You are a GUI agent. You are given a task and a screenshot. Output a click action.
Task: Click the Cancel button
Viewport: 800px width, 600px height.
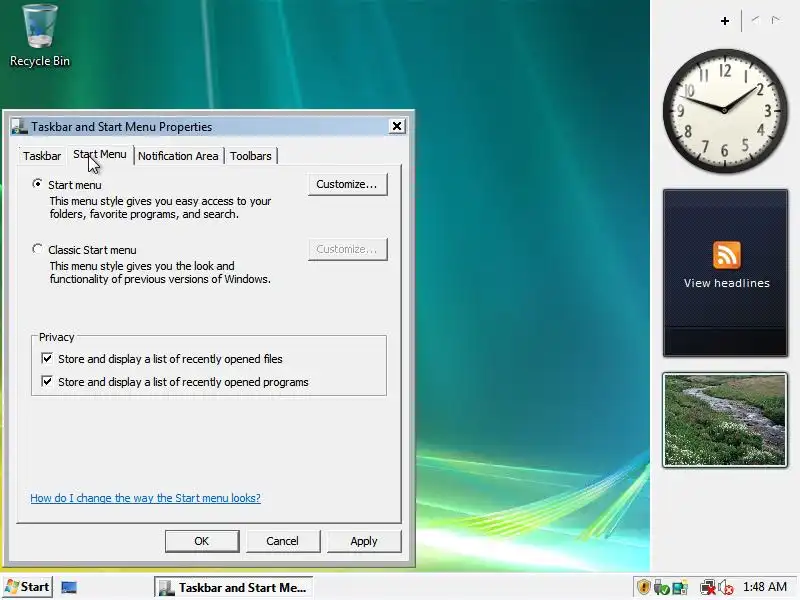tap(282, 541)
